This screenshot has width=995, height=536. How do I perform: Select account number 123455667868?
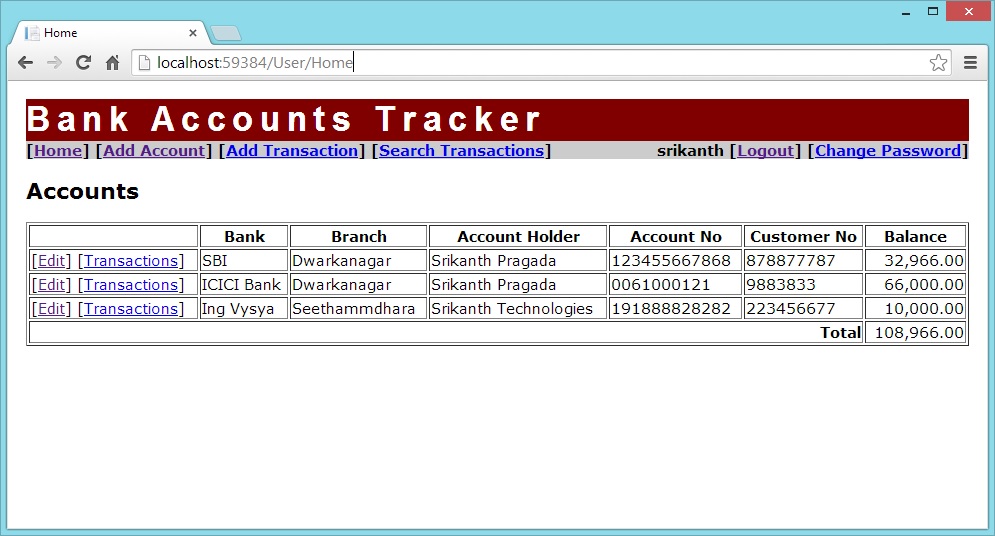point(675,261)
